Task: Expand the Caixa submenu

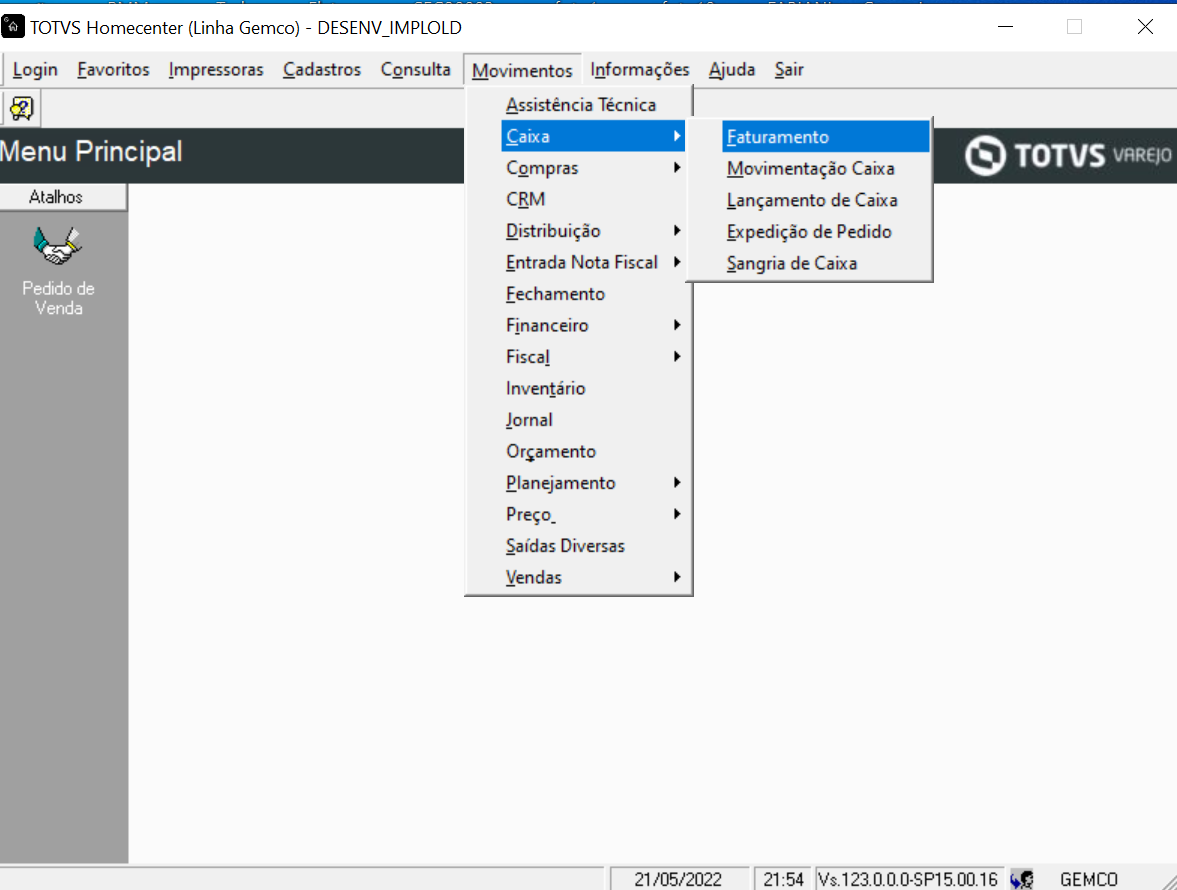Action: (593, 137)
